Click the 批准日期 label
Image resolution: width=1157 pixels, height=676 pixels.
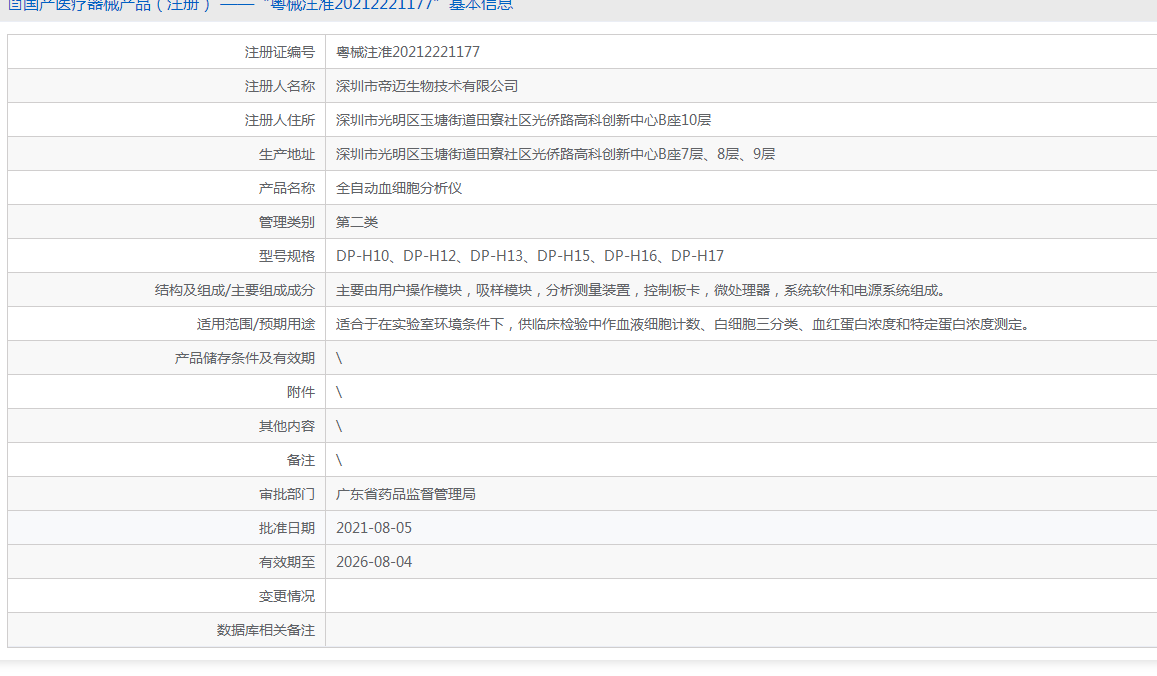(x=286, y=527)
